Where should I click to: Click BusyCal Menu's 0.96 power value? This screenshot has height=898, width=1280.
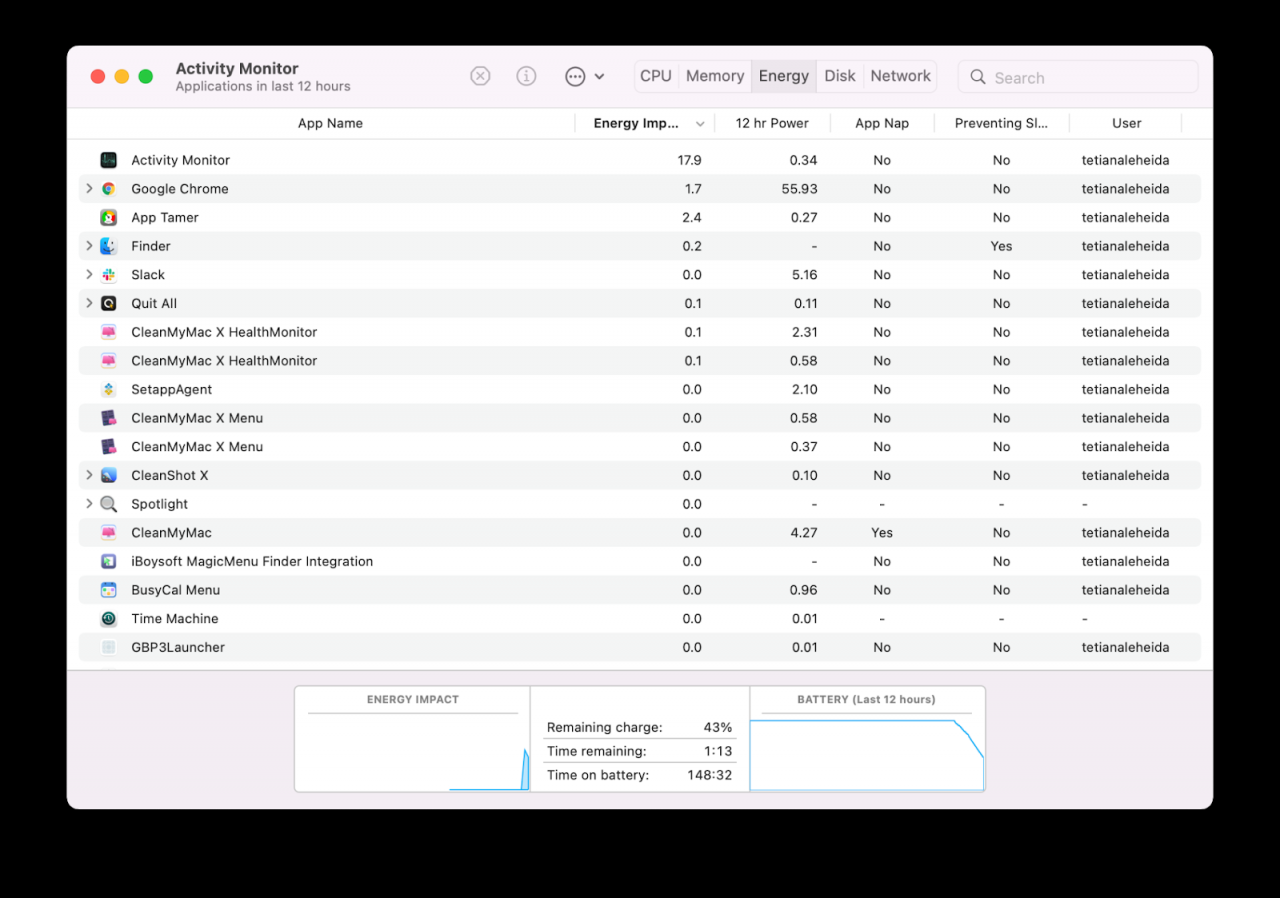[804, 591]
